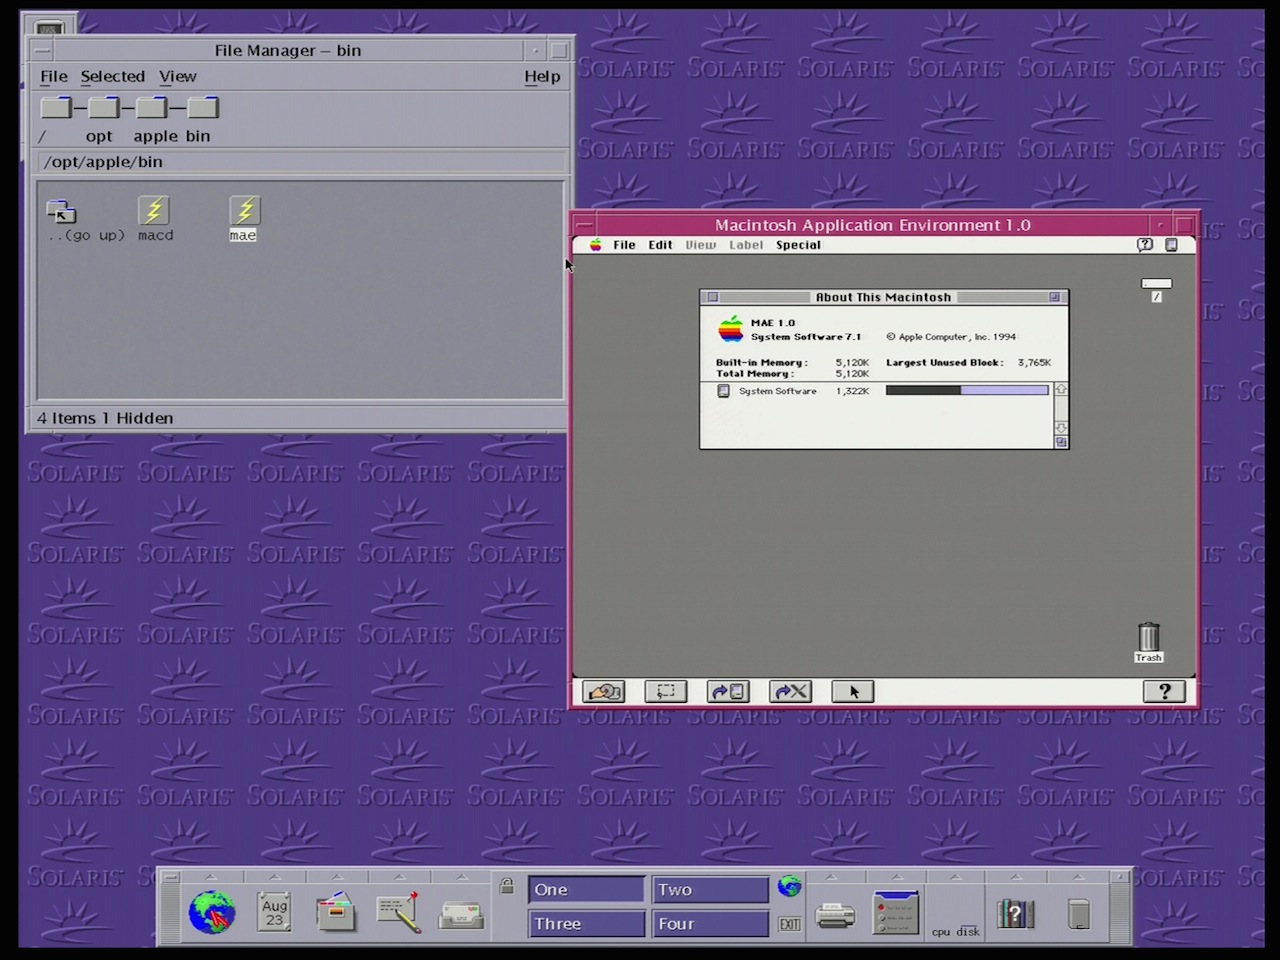Click scroll up arrow in About This Macintosh
The height and width of the screenshot is (960, 1280).
pos(1061,389)
